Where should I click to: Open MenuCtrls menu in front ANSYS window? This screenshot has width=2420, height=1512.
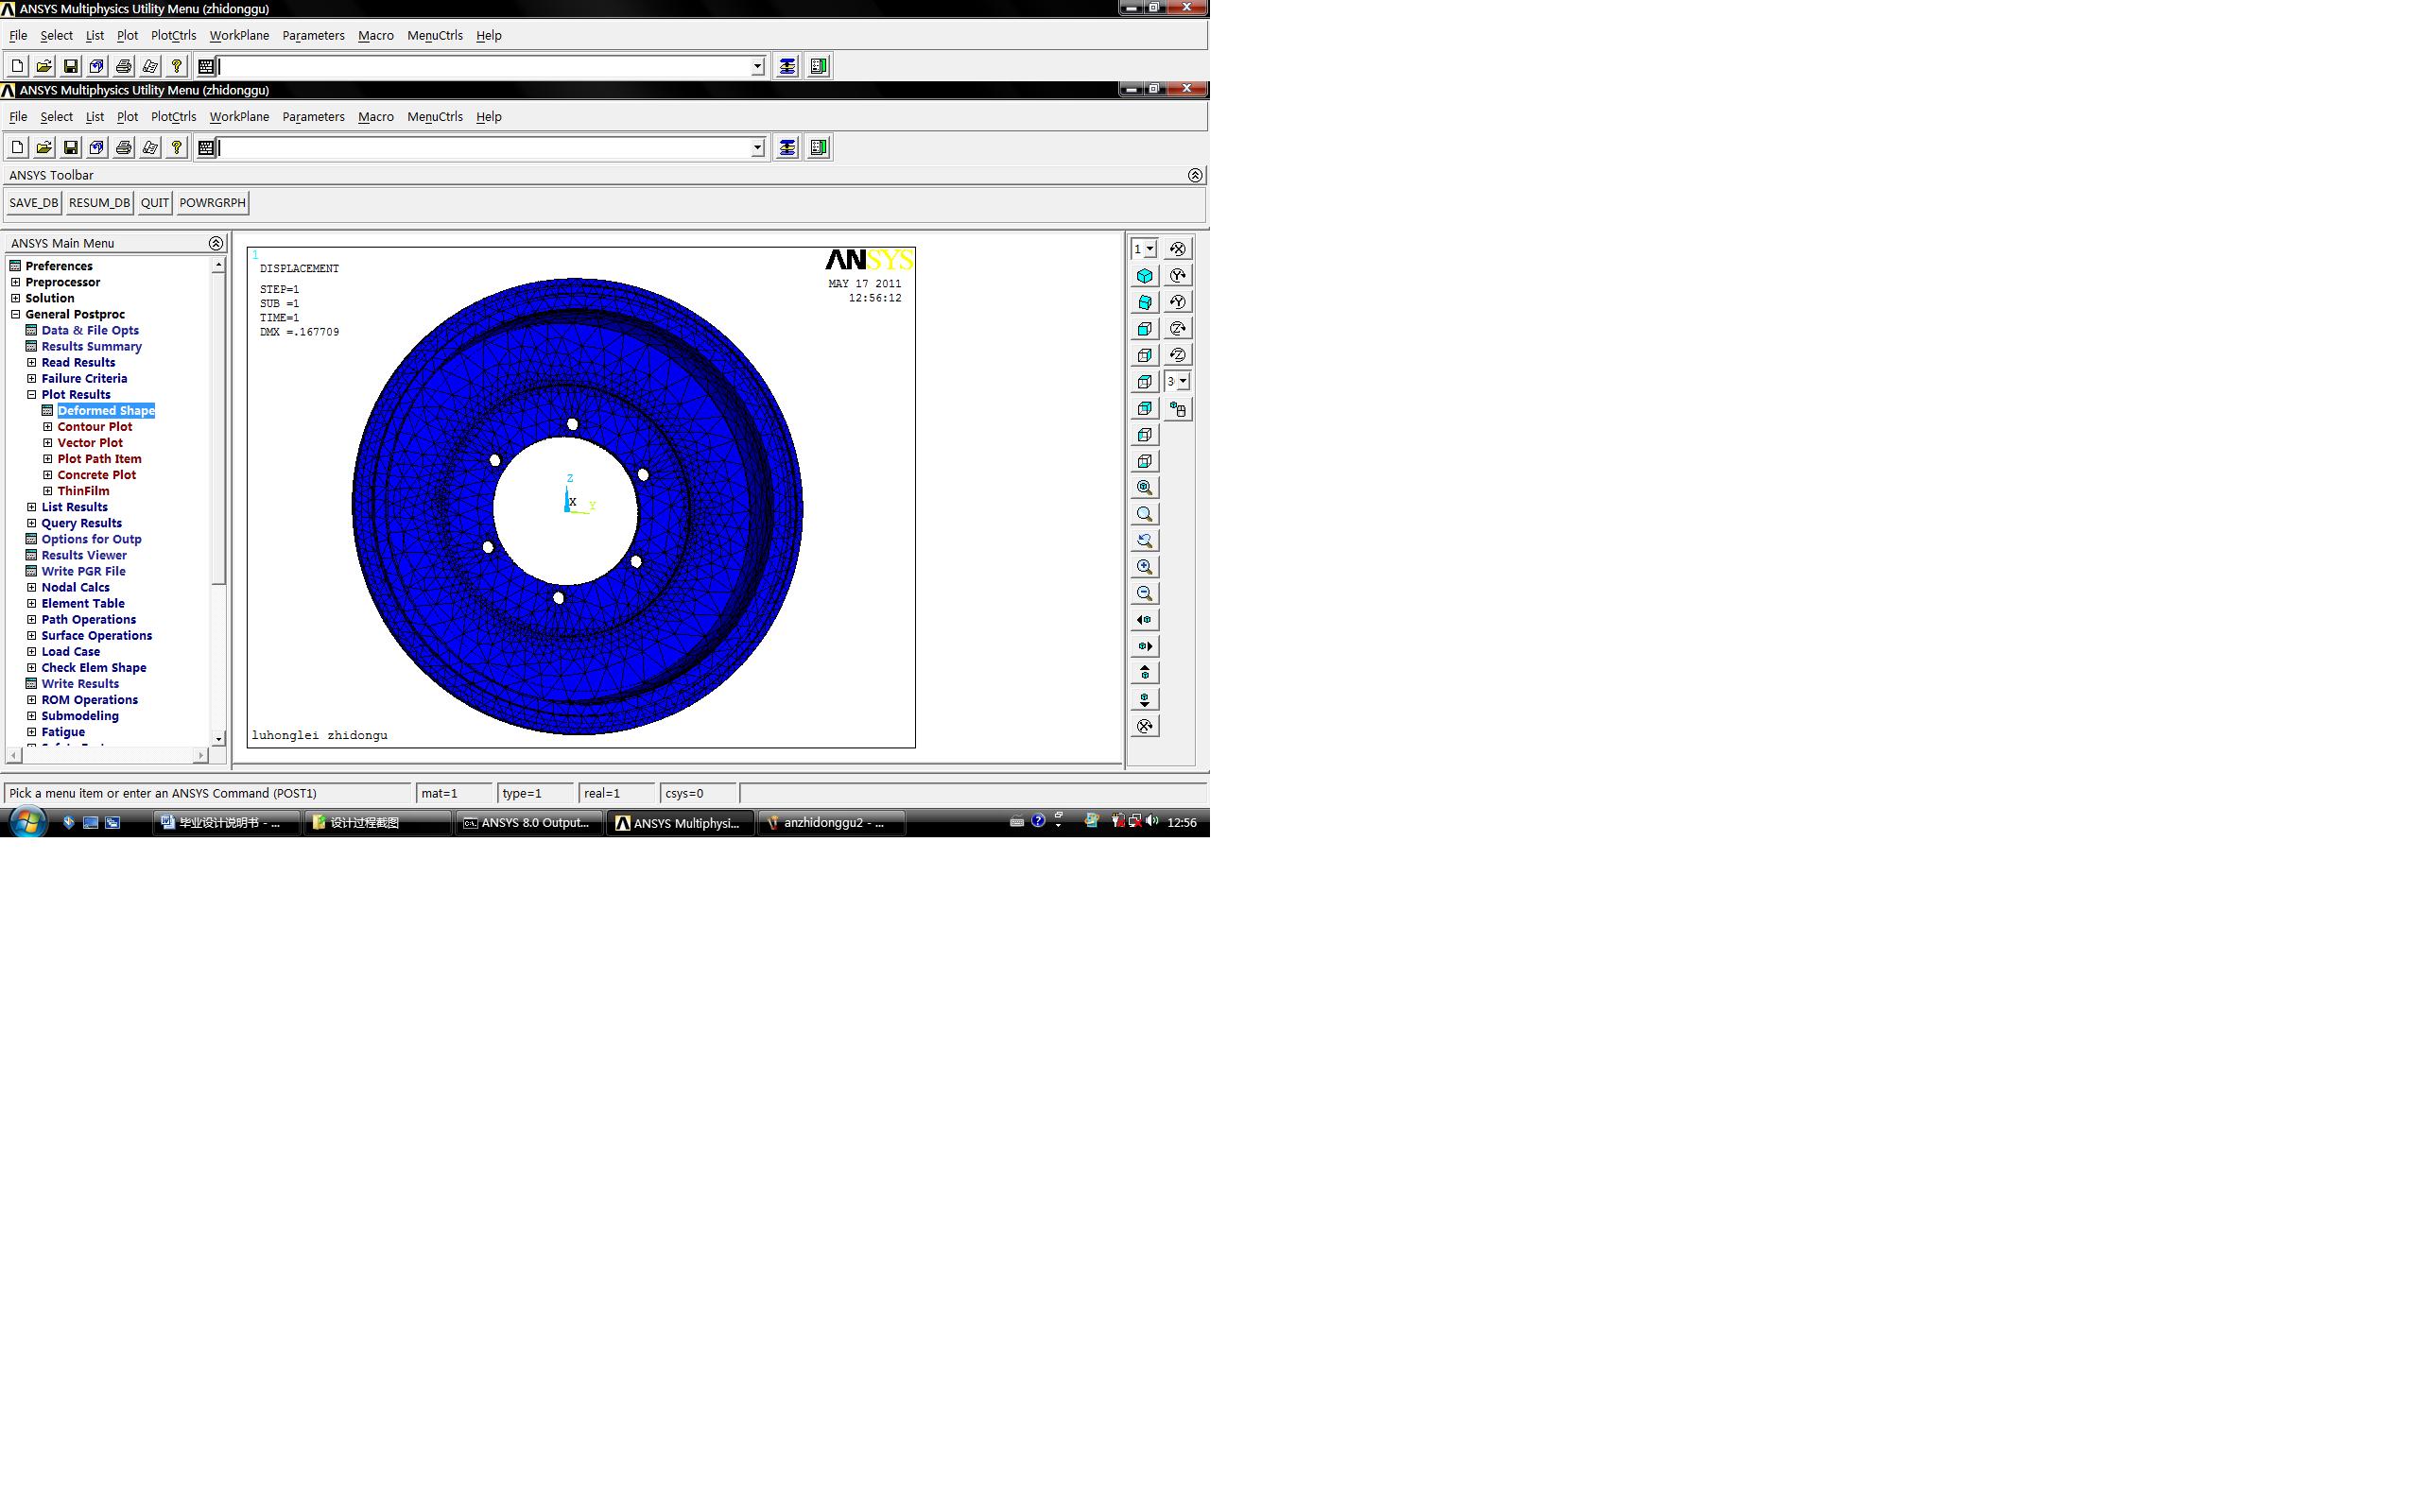435,117
